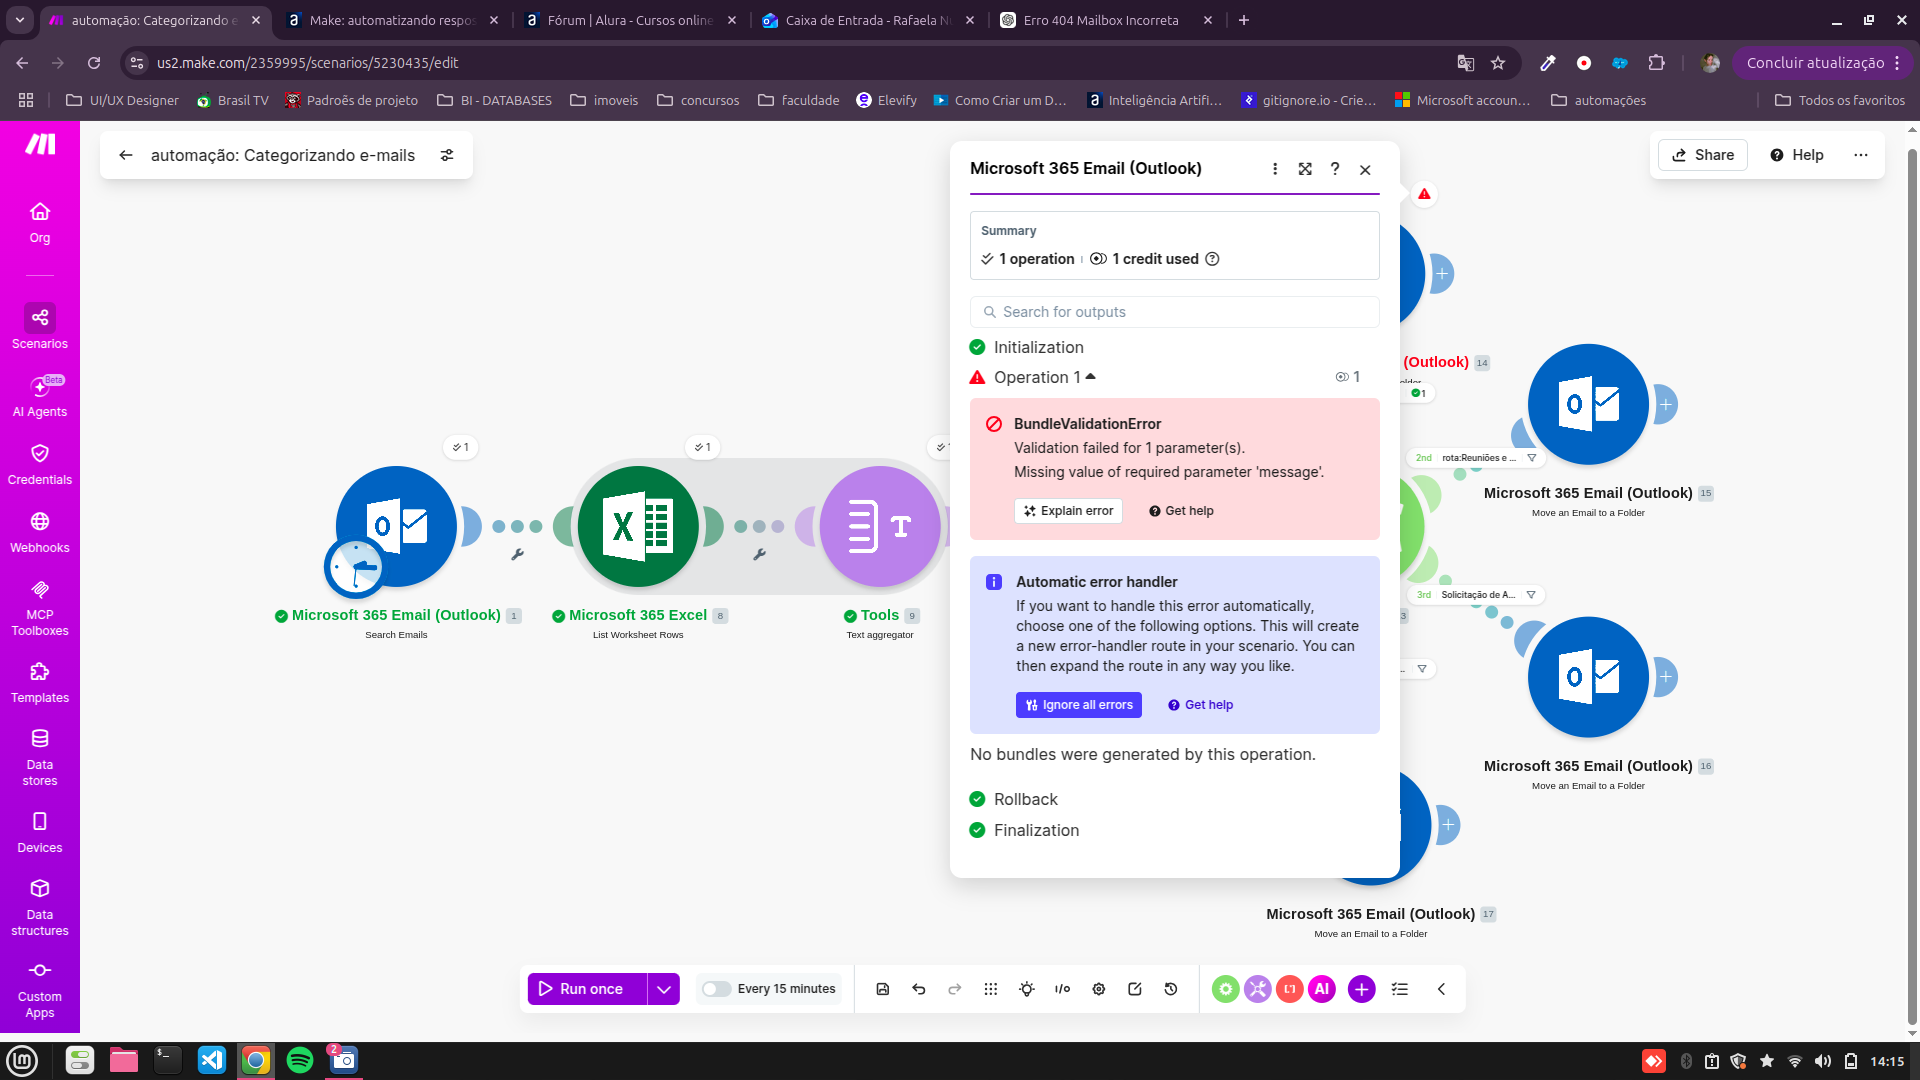Viewport: 1920px width, 1080px height.
Task: Add a favorite with the purple plus
Action: tap(1362, 989)
